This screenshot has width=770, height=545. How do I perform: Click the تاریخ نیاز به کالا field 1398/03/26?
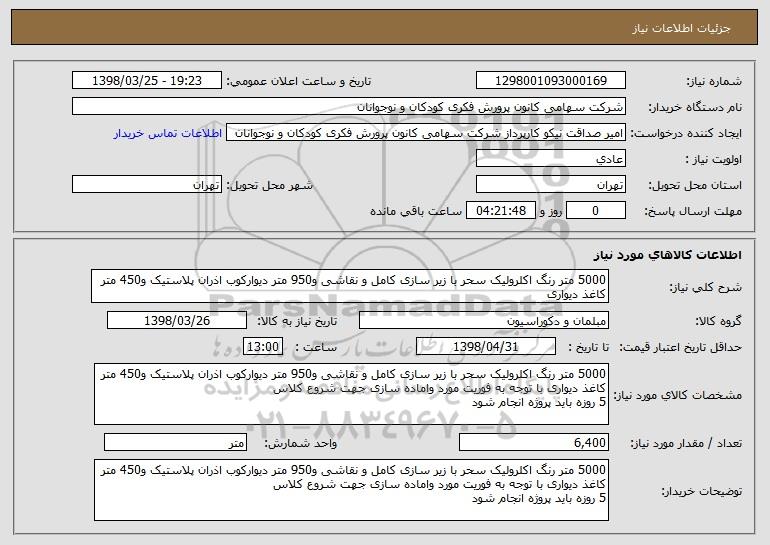pyautogui.click(x=177, y=321)
